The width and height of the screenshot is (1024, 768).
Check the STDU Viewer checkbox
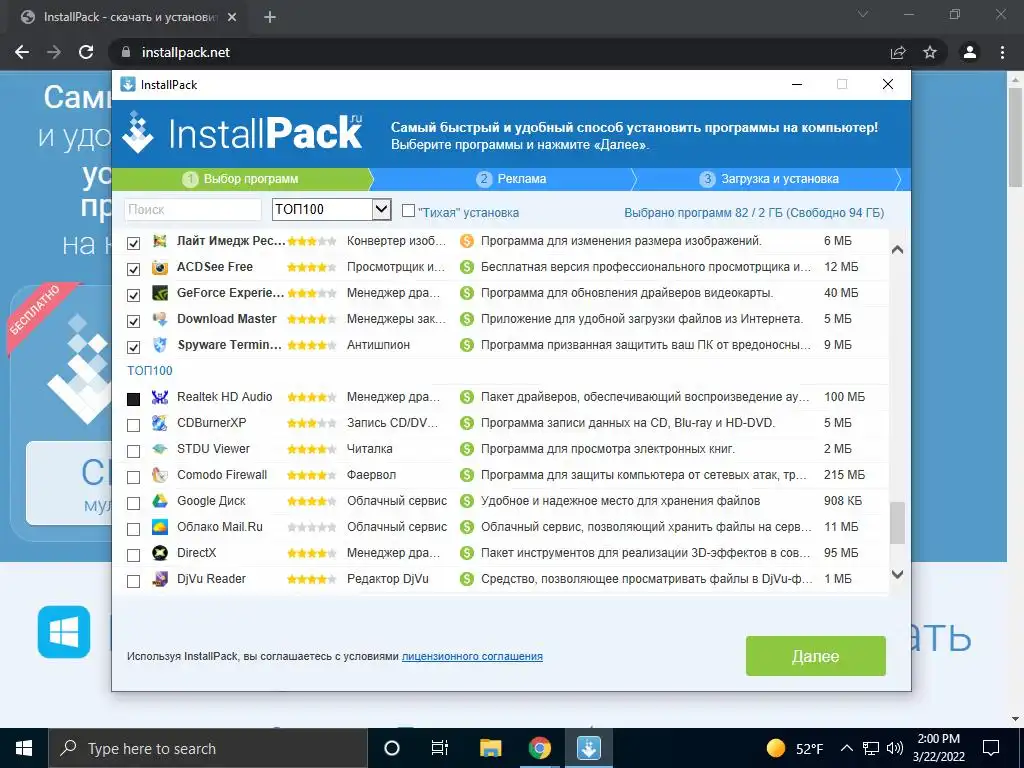pos(133,451)
